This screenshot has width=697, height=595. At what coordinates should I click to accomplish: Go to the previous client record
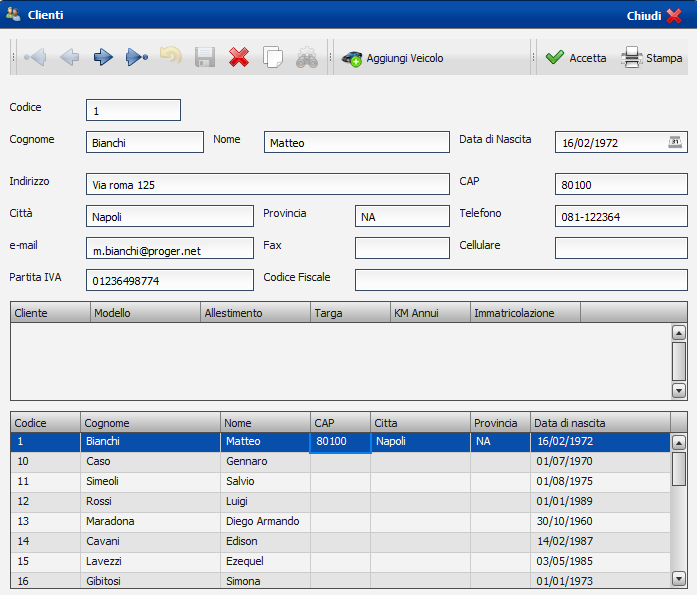point(69,57)
